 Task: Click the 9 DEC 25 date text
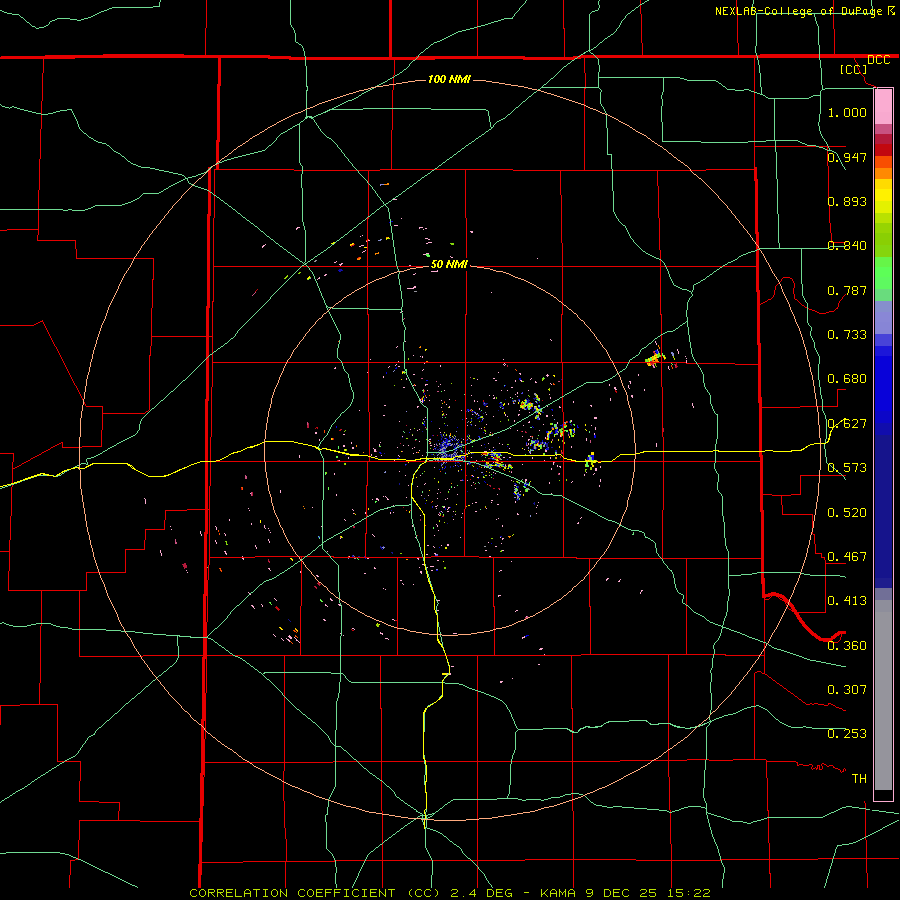coord(621,893)
